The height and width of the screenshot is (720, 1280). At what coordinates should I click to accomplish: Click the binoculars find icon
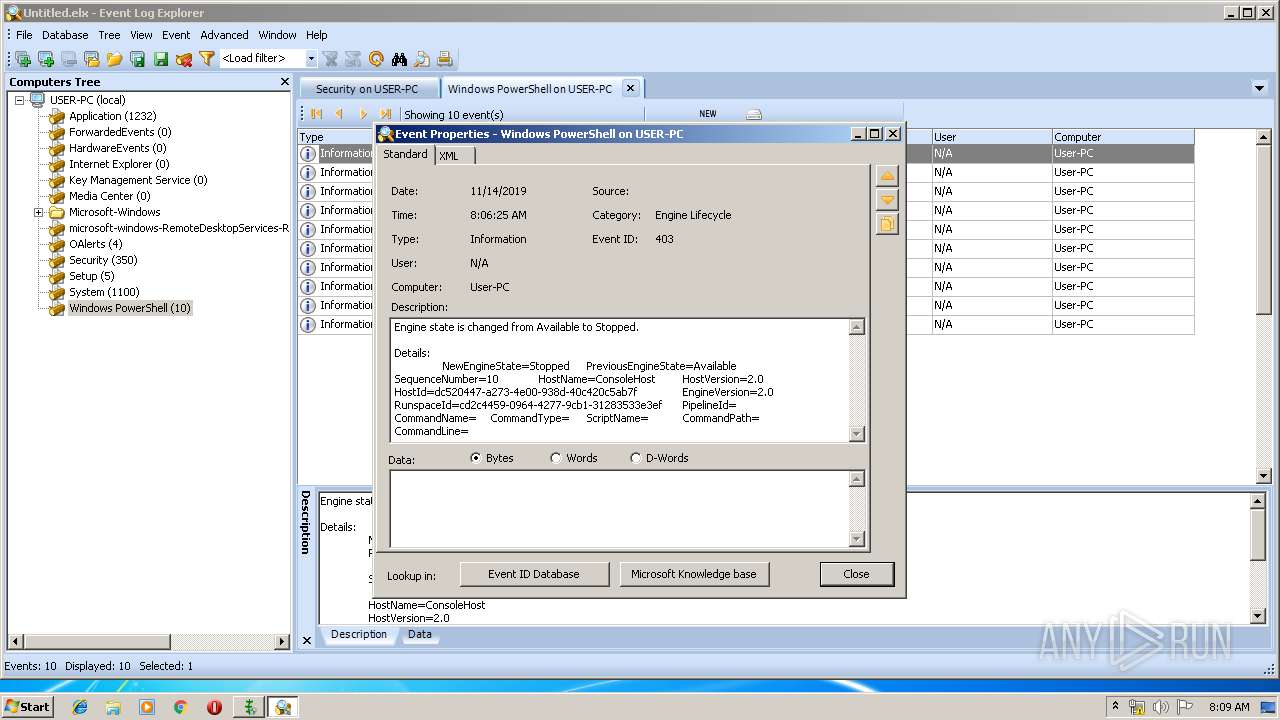(399, 59)
